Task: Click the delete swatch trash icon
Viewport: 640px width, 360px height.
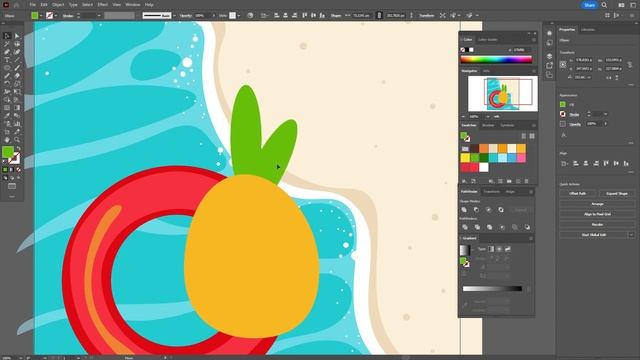Action: click(x=527, y=181)
